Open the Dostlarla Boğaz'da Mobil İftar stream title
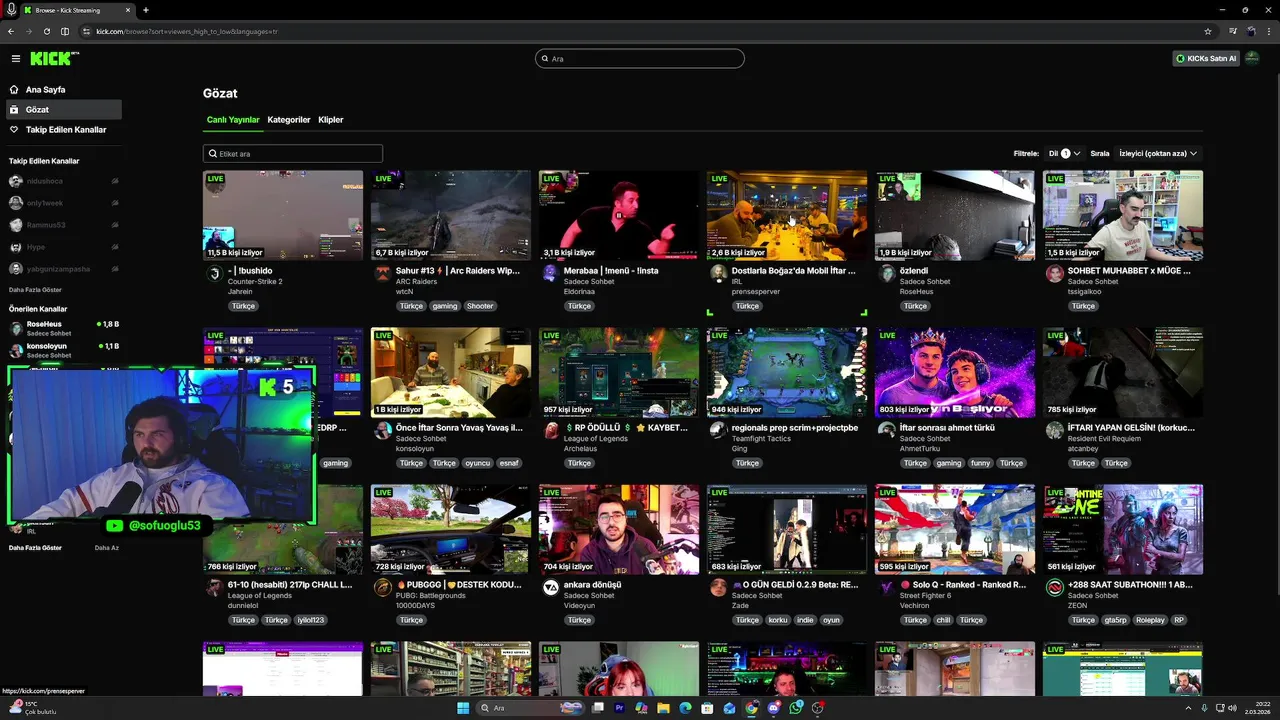1280x720 pixels. [794, 271]
